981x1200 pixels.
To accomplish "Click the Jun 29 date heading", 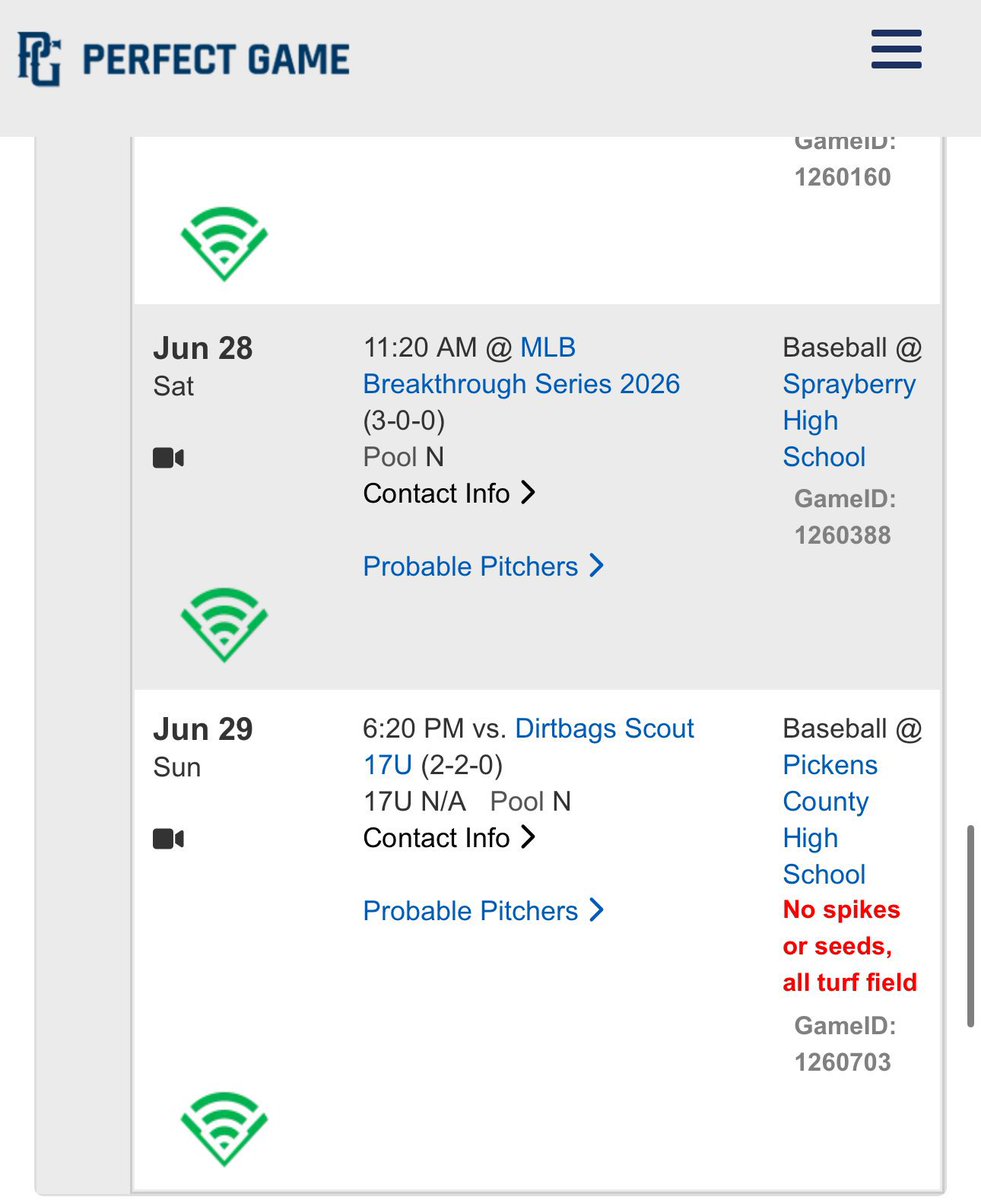I will pyautogui.click(x=203, y=729).
